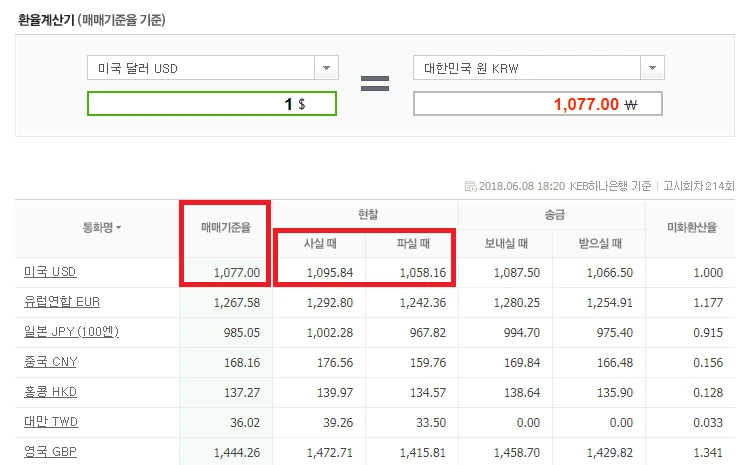Select JPY base rate value 985.05
The height and width of the screenshot is (465, 747).
pos(242,333)
